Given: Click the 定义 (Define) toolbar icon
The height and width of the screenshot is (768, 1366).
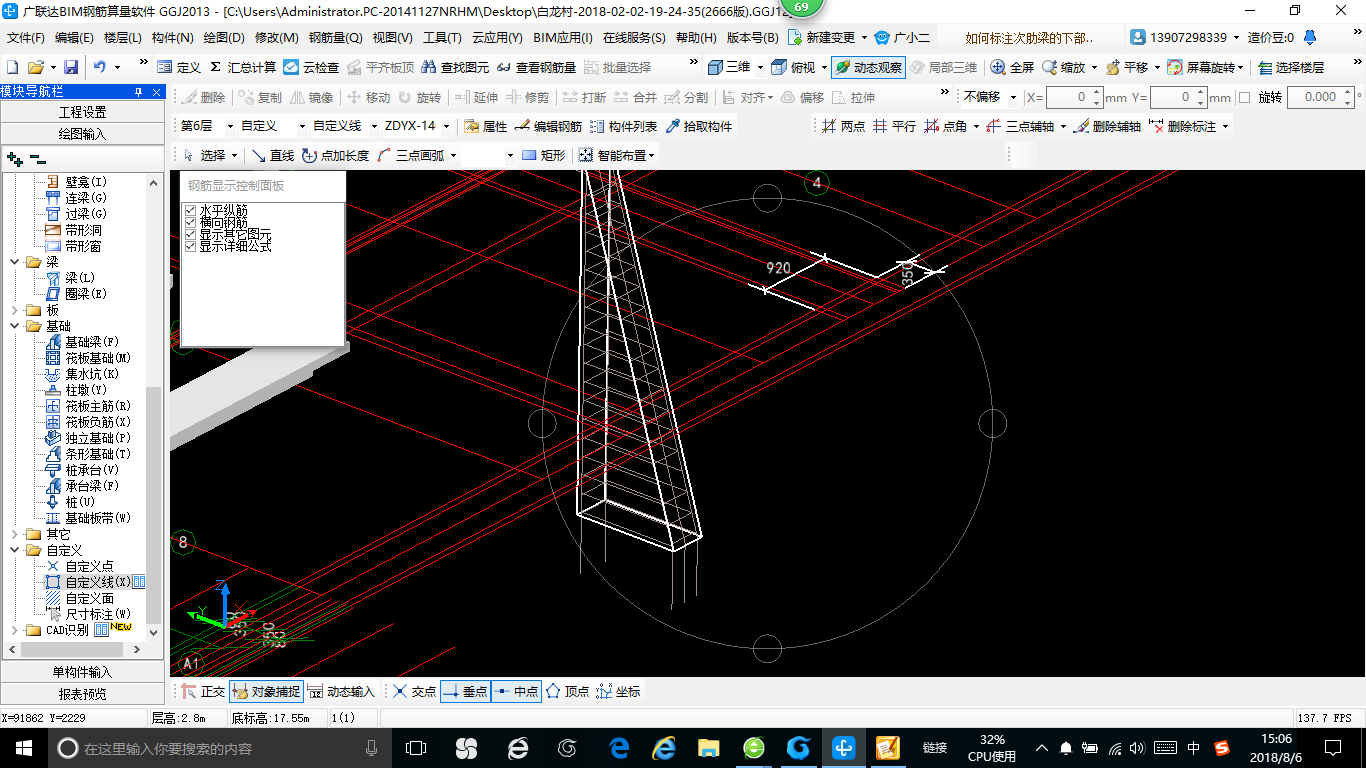Looking at the screenshot, I should pos(179,67).
